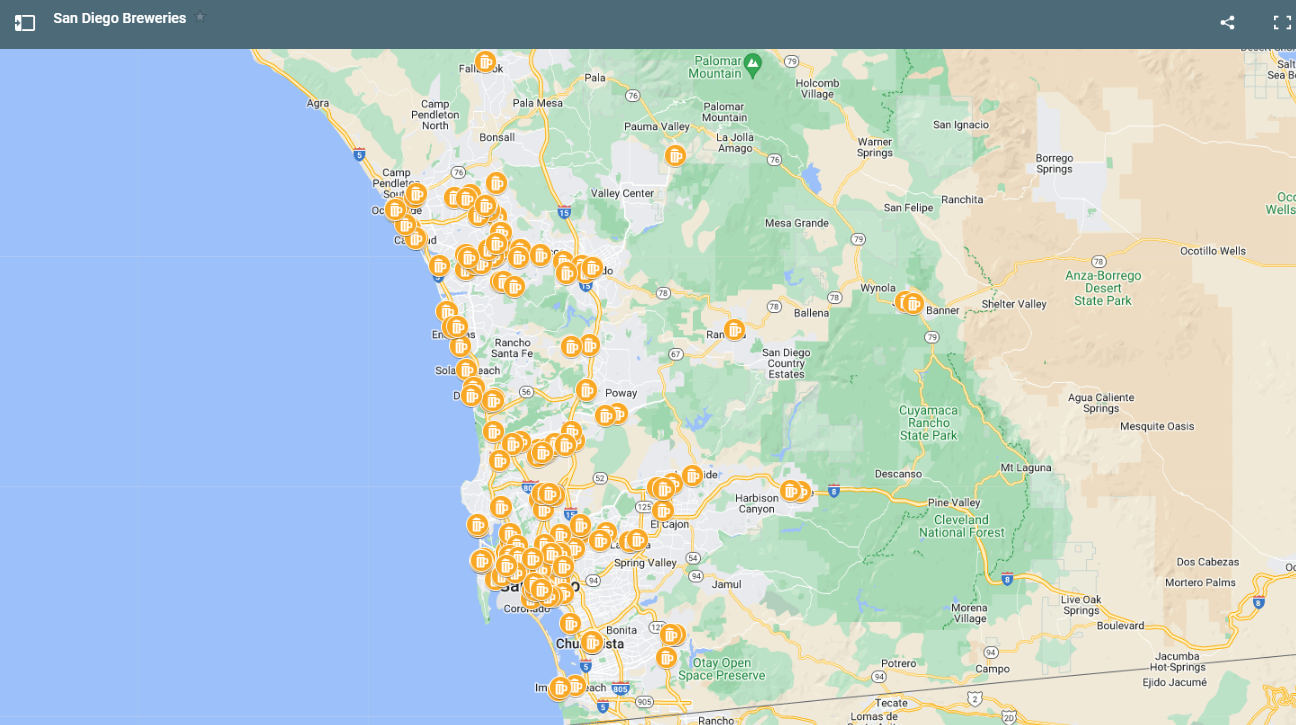Image resolution: width=1296 pixels, height=725 pixels.
Task: Click the San Diego Breweries map title
Action: [120, 18]
